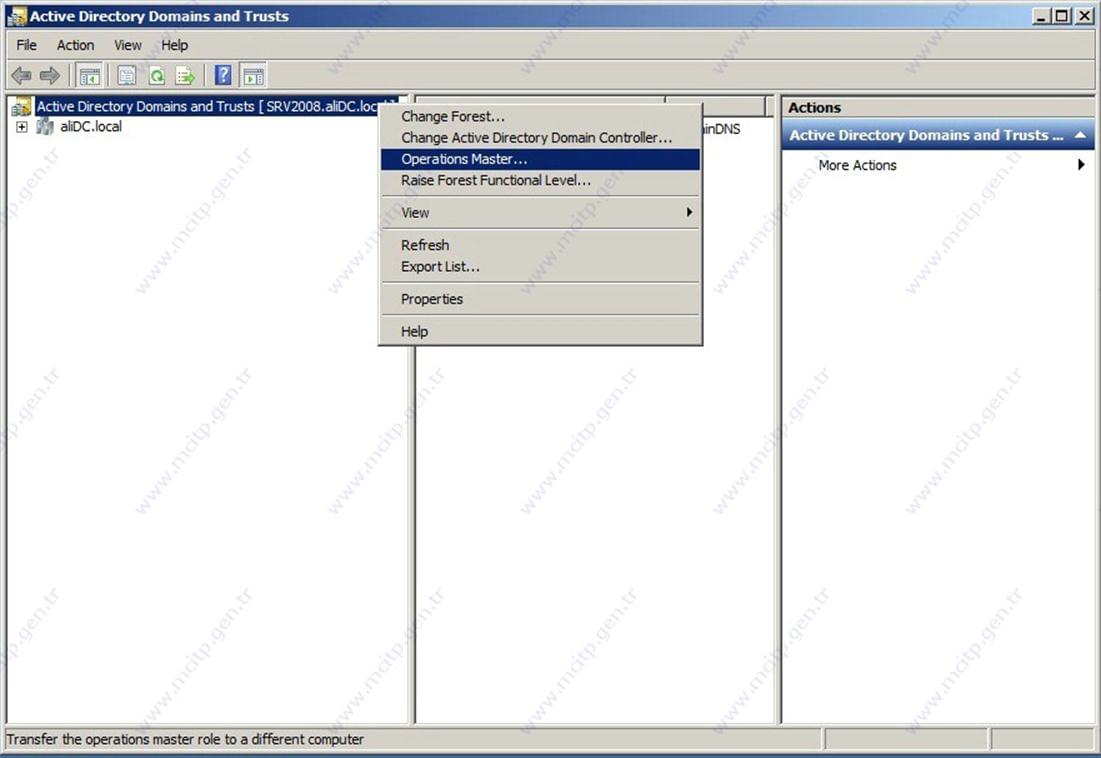Viewport: 1101px width, 758px height.
Task: Click the Export List toolbar icon
Action: tap(185, 75)
